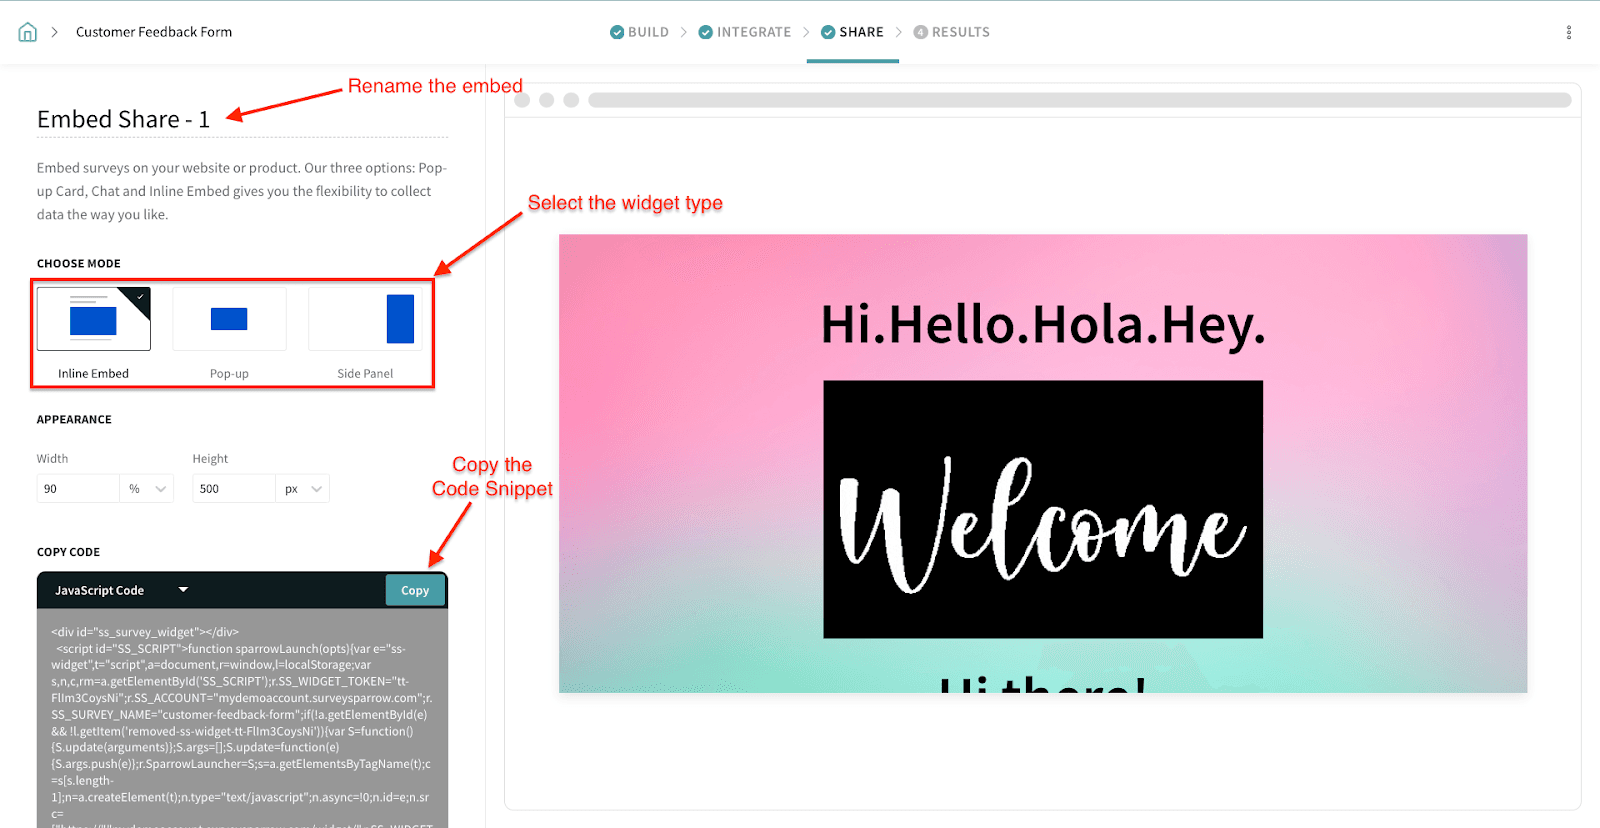1600x828 pixels.
Task: Click the Results step number icon
Action: tap(920, 32)
